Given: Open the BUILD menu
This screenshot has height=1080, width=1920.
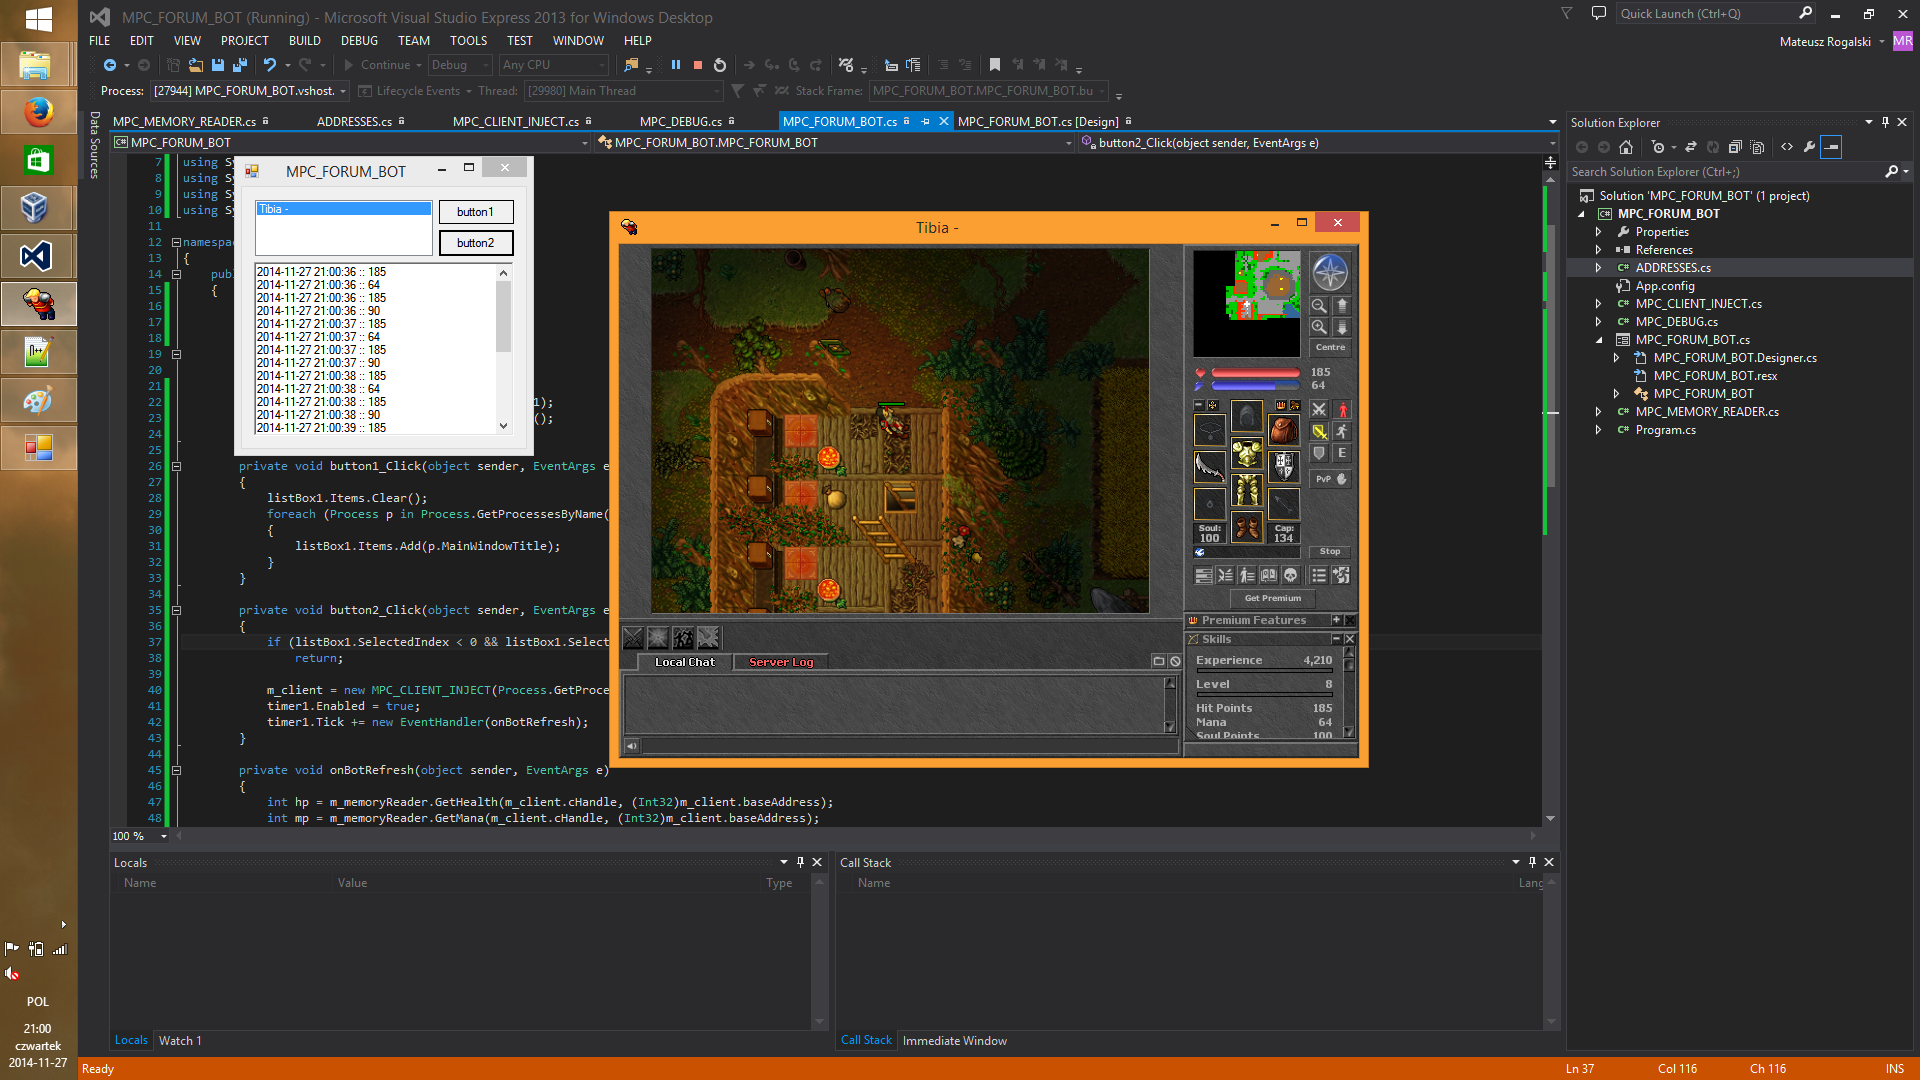Looking at the screenshot, I should click(305, 41).
